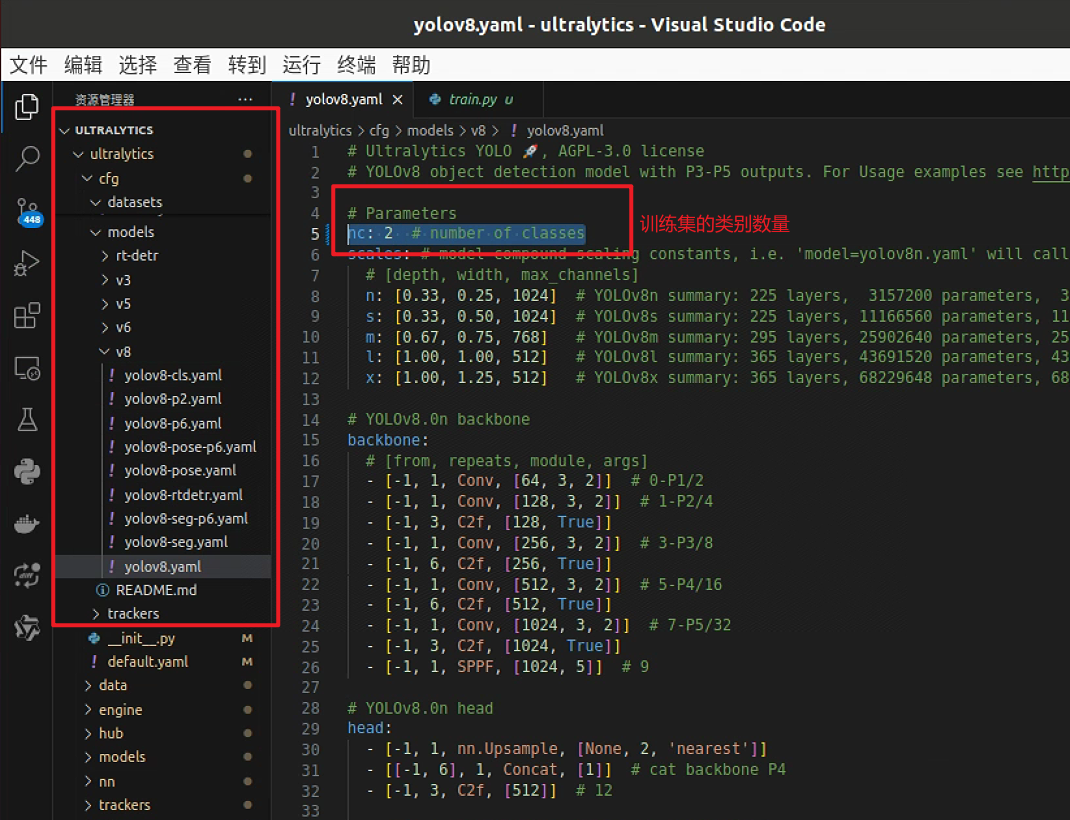Open the Testing flask icon
1070x820 pixels.
click(x=27, y=420)
